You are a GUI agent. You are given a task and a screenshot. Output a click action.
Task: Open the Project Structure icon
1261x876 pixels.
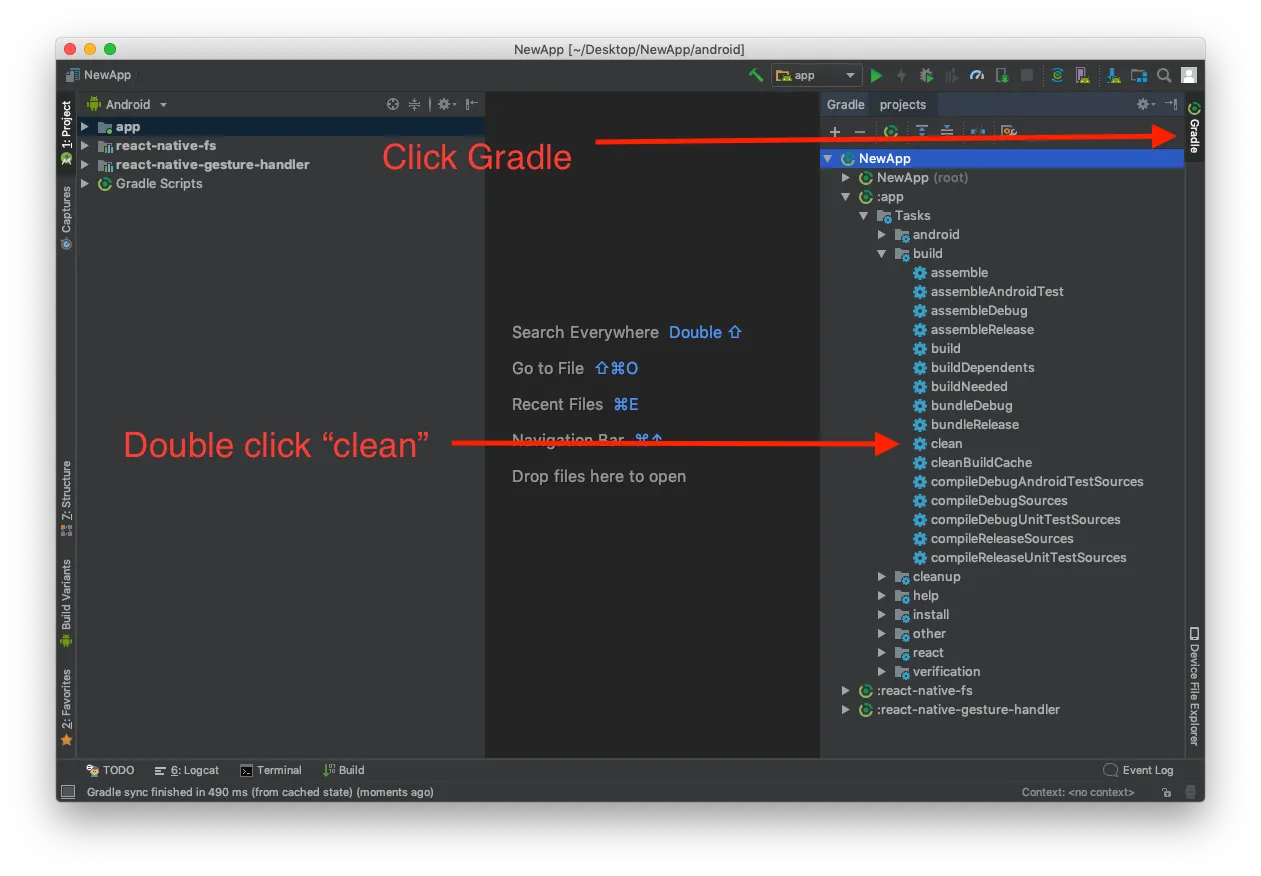(1139, 75)
